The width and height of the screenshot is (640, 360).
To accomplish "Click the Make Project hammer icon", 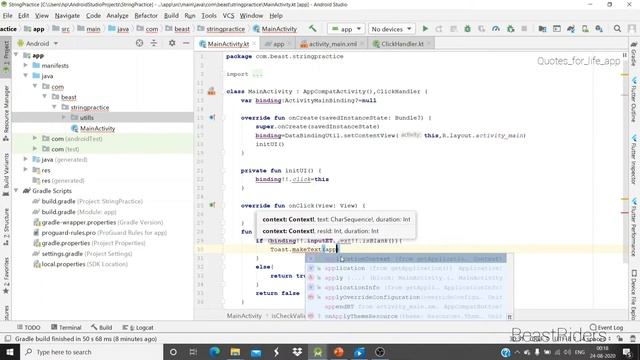I will pos(312,29).
